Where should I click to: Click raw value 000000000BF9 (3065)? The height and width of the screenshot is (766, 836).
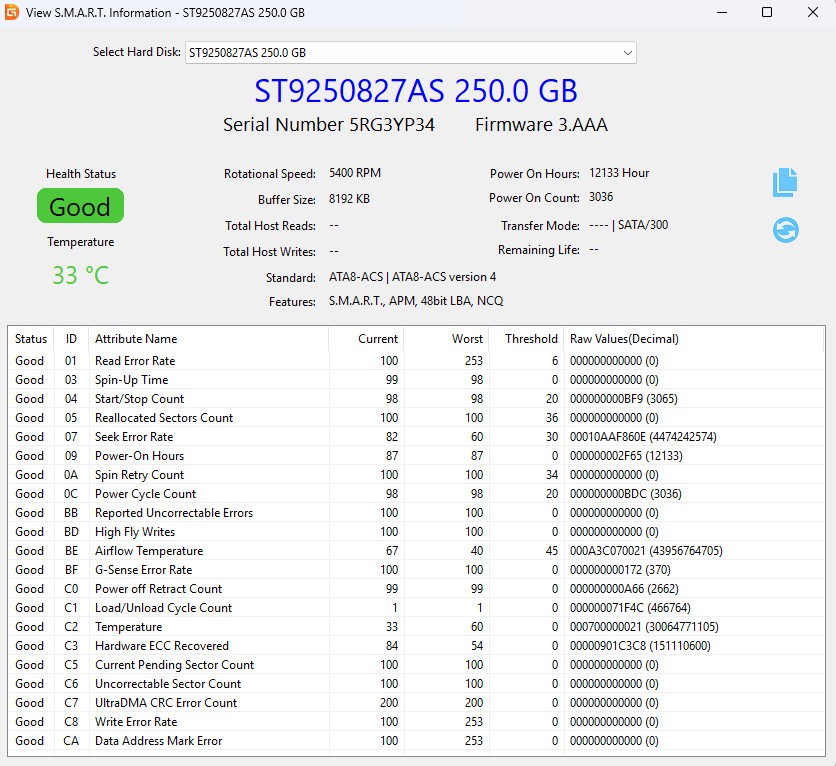[x=624, y=399]
